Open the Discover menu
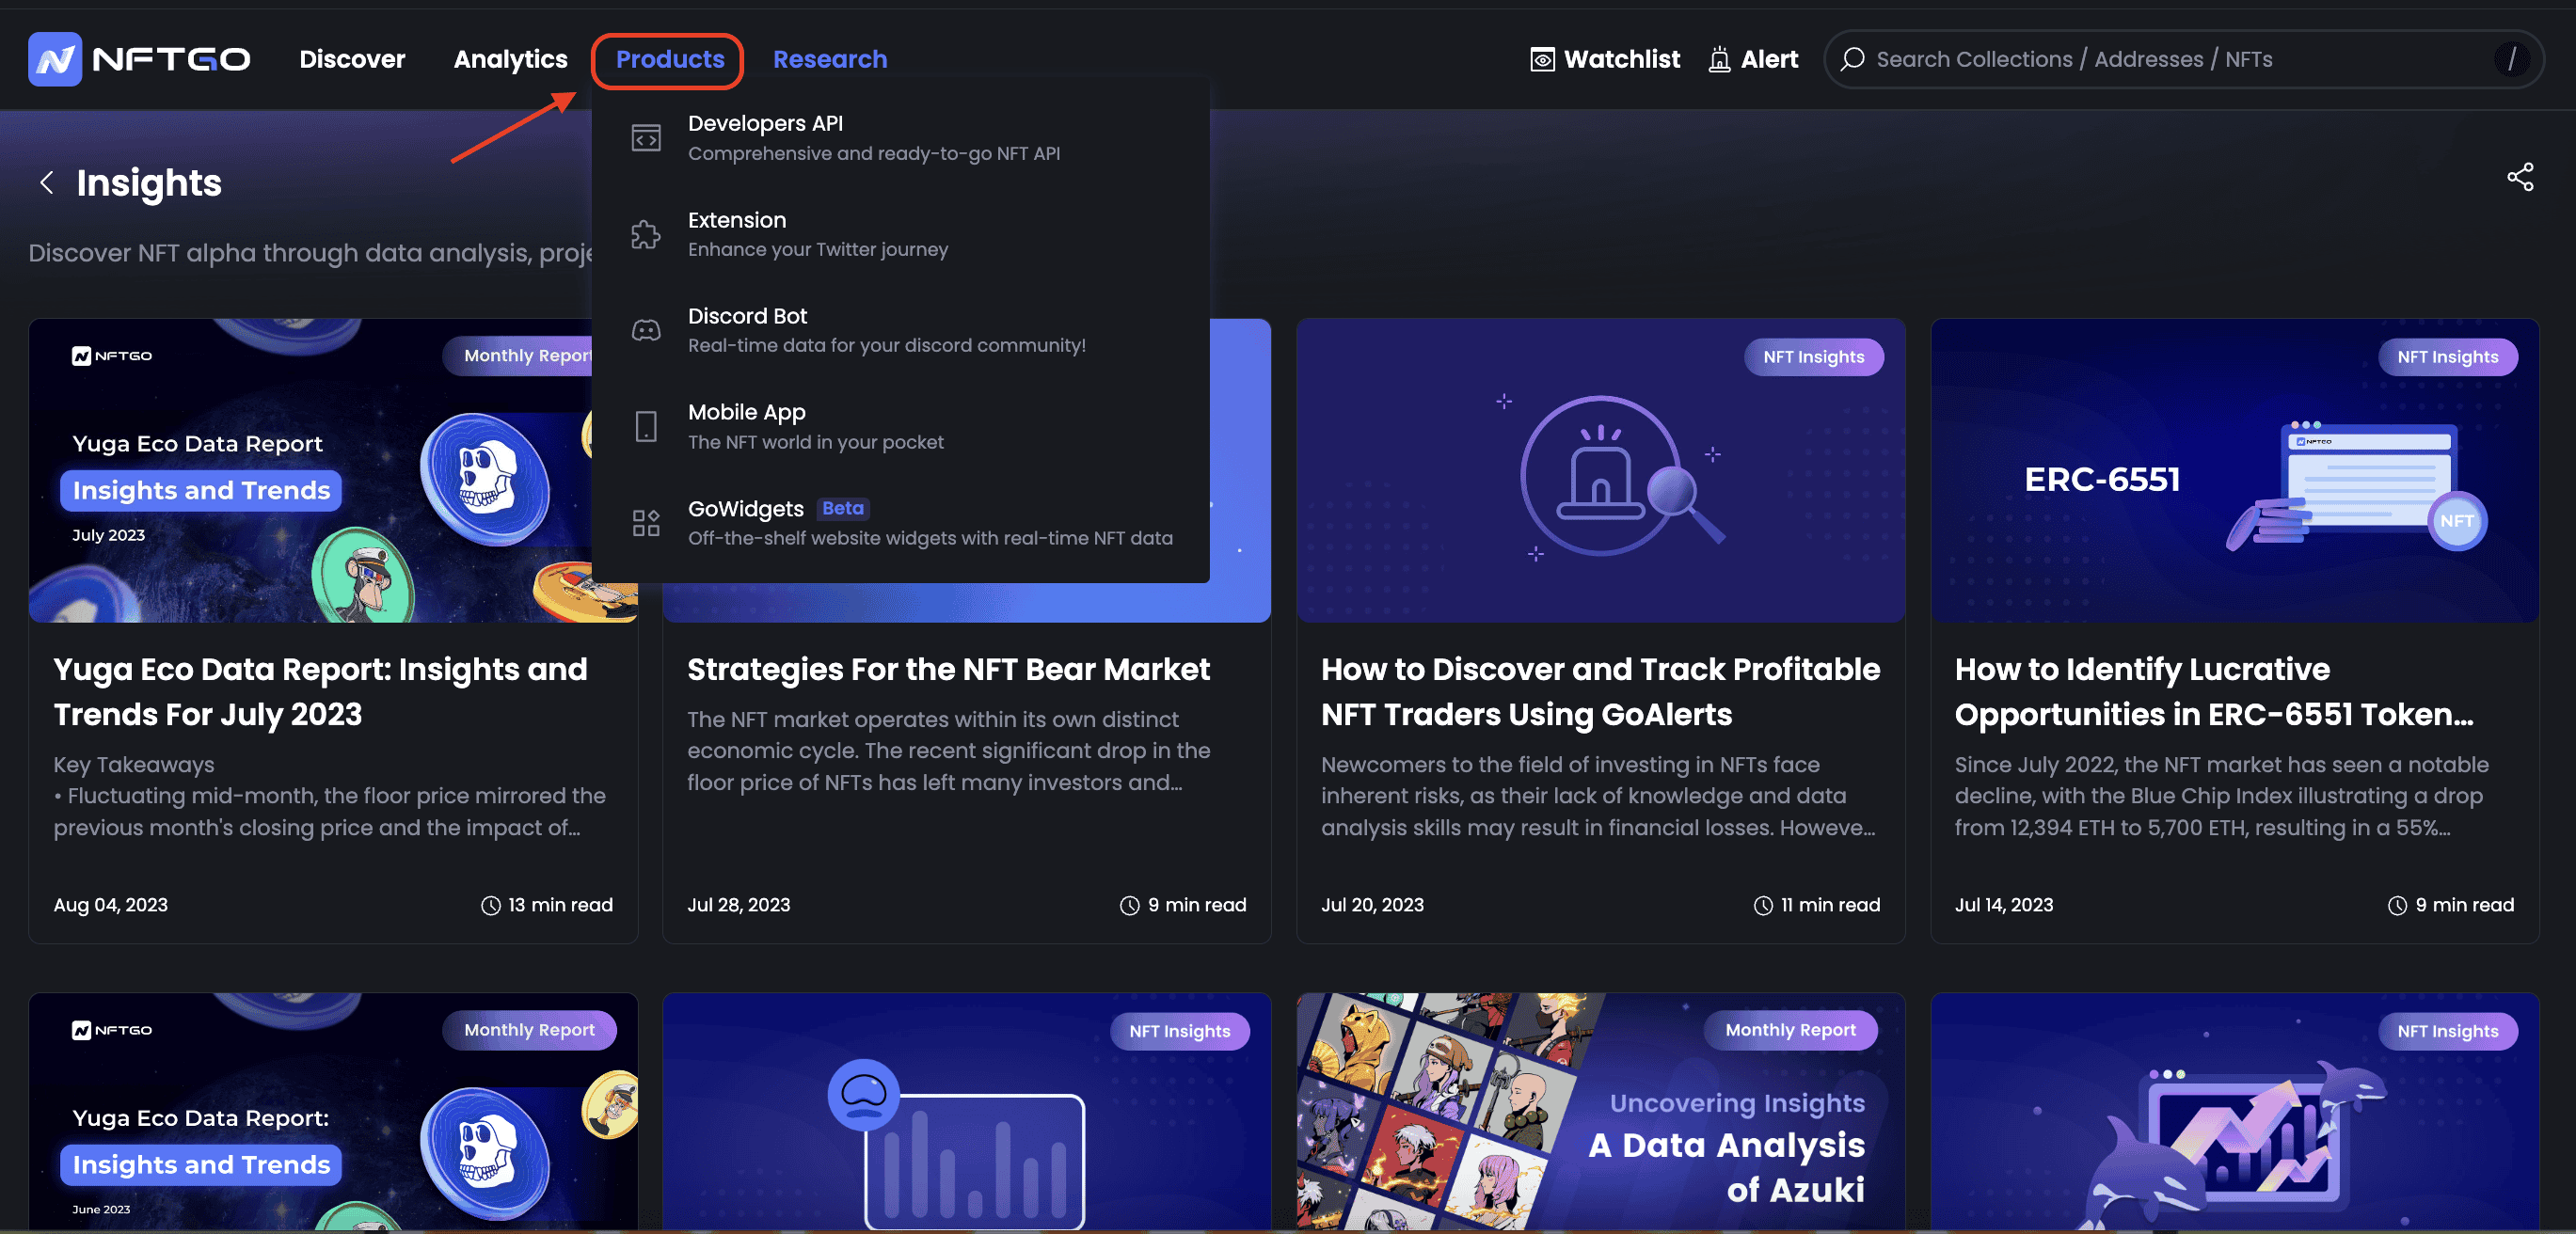Viewport: 2576px width, 1234px height. coord(352,59)
